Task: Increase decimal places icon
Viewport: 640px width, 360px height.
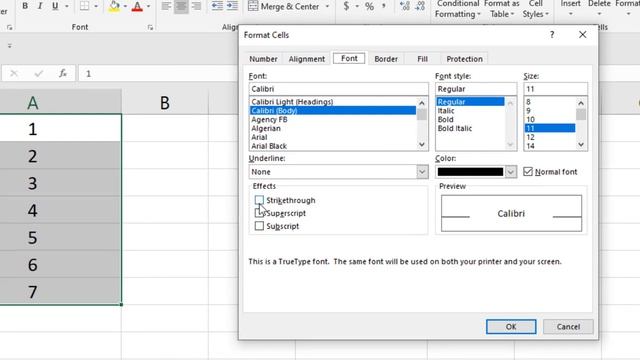Action: (404, 6)
